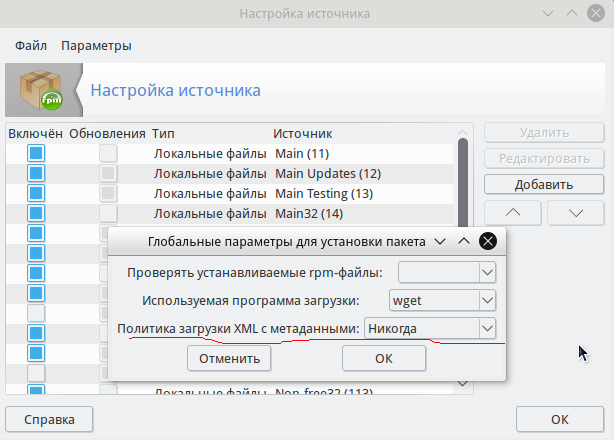Click OK in the global parameters dialog
The height and width of the screenshot is (440, 614).
coord(384,358)
